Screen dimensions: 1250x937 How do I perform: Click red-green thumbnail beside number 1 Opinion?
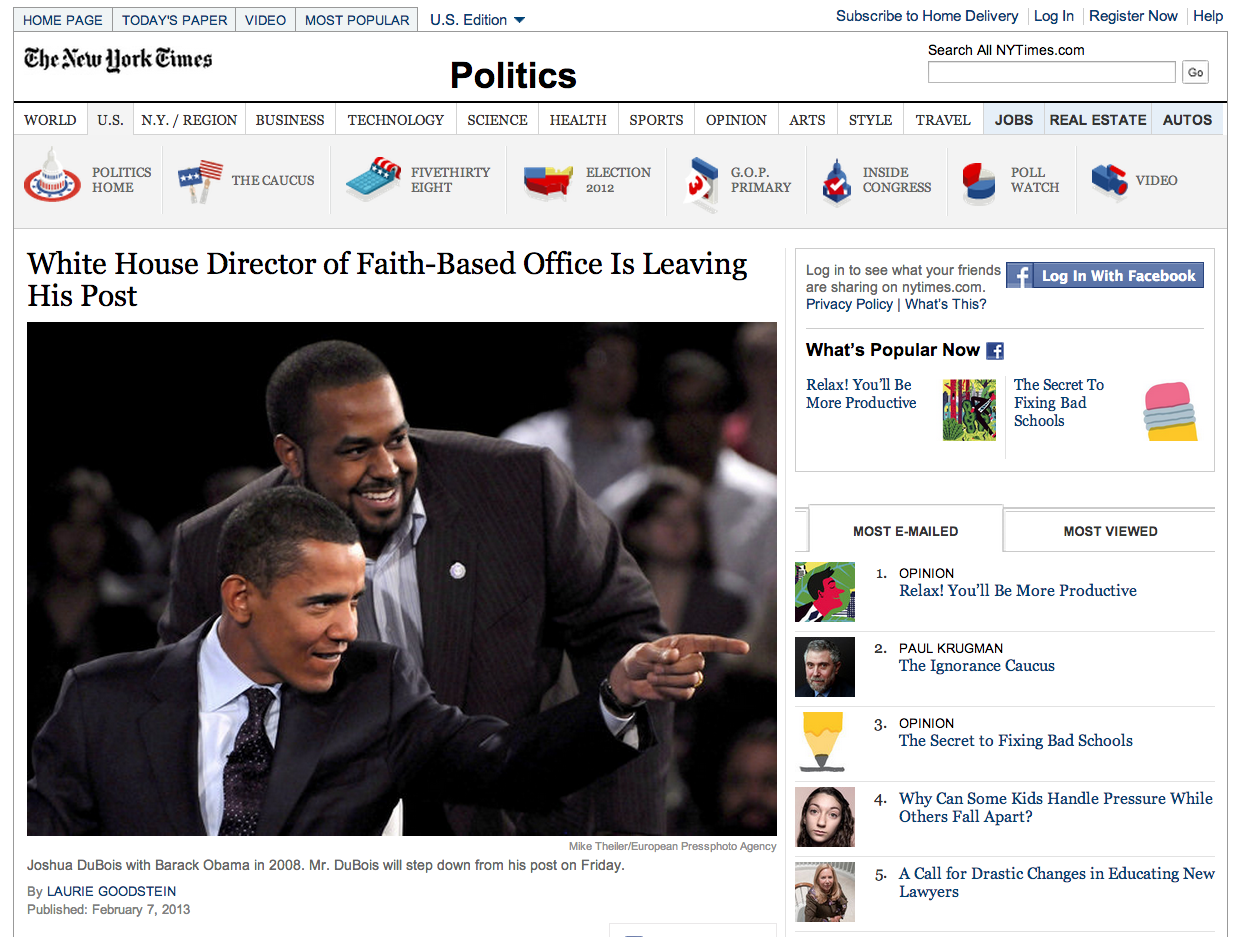point(825,592)
